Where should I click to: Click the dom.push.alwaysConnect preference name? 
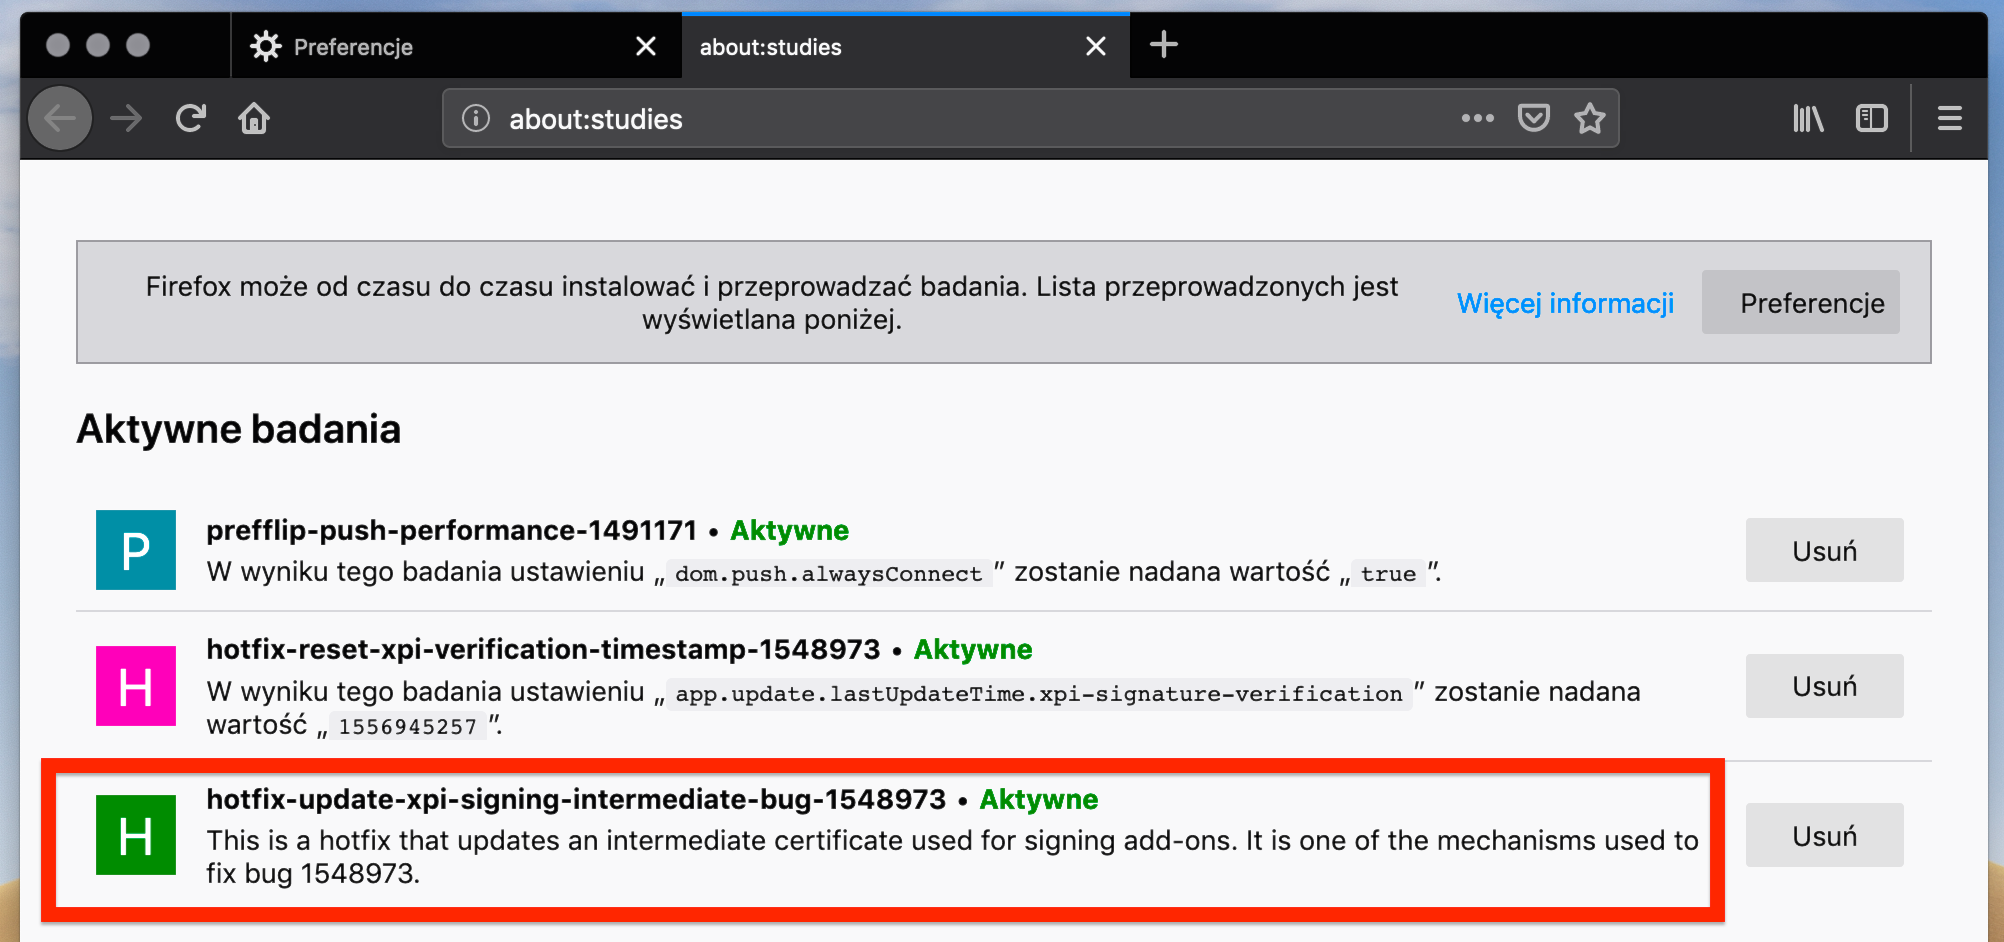tap(829, 574)
